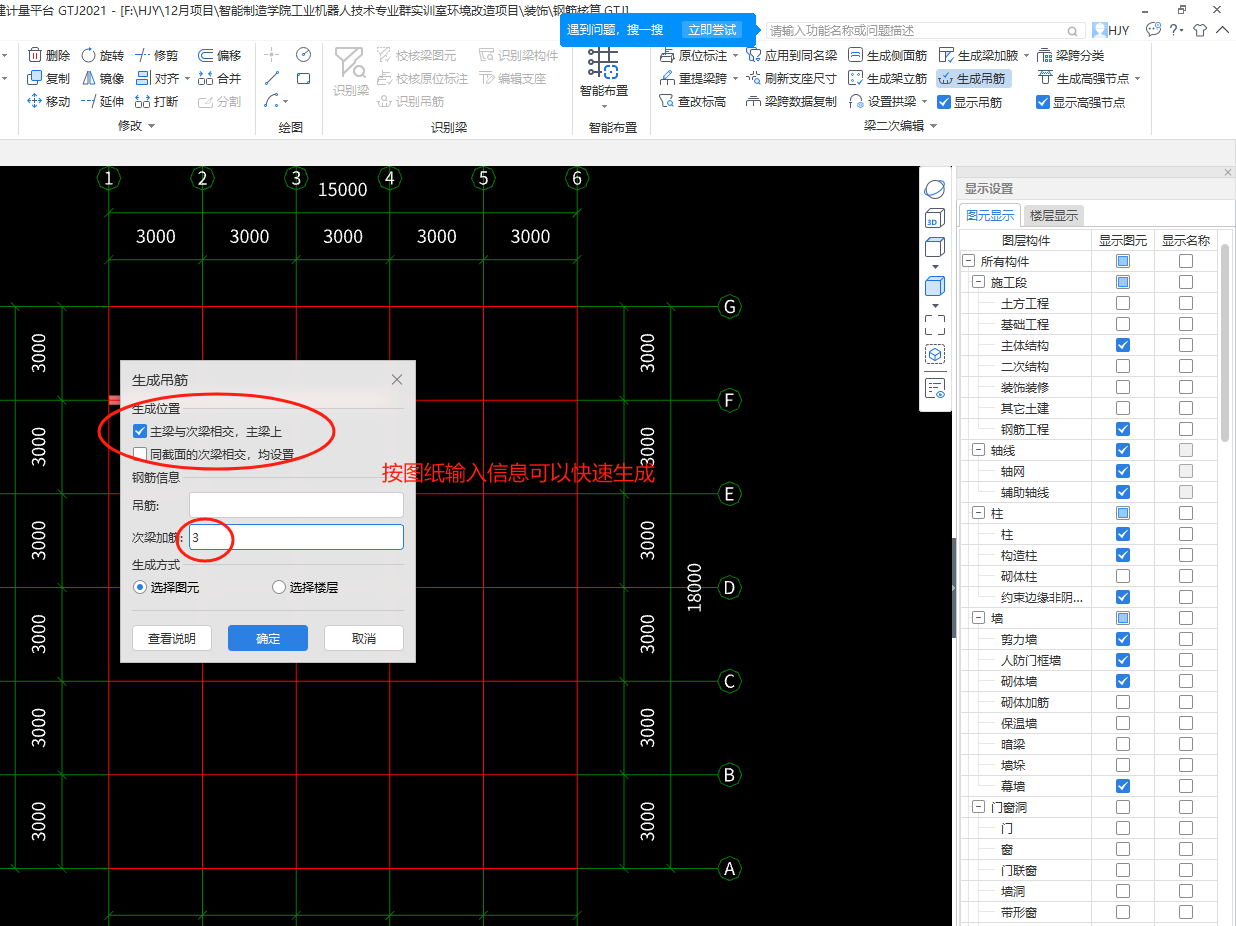1236x926 pixels.
Task: Click 生成侧面筋
Action: 887,55
